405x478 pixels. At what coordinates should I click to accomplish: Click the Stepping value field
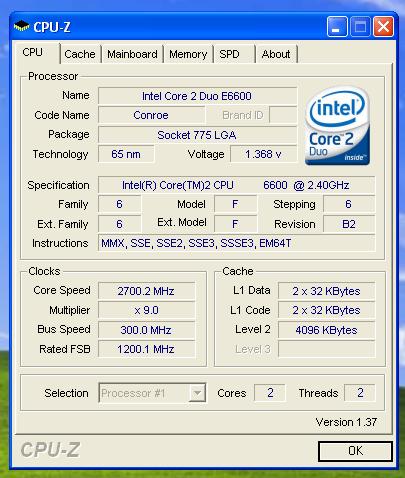tap(349, 204)
